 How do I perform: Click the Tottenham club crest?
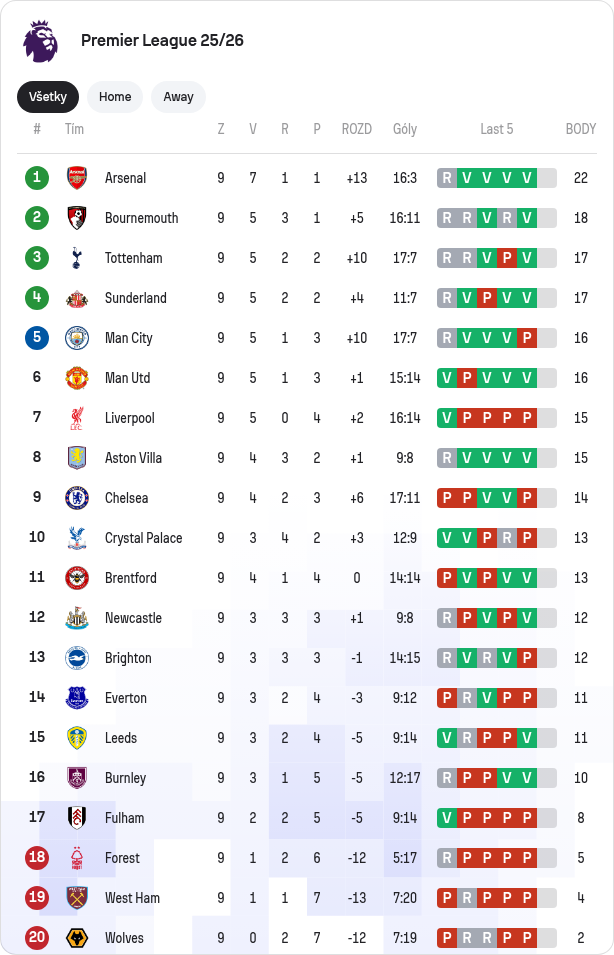point(77,258)
